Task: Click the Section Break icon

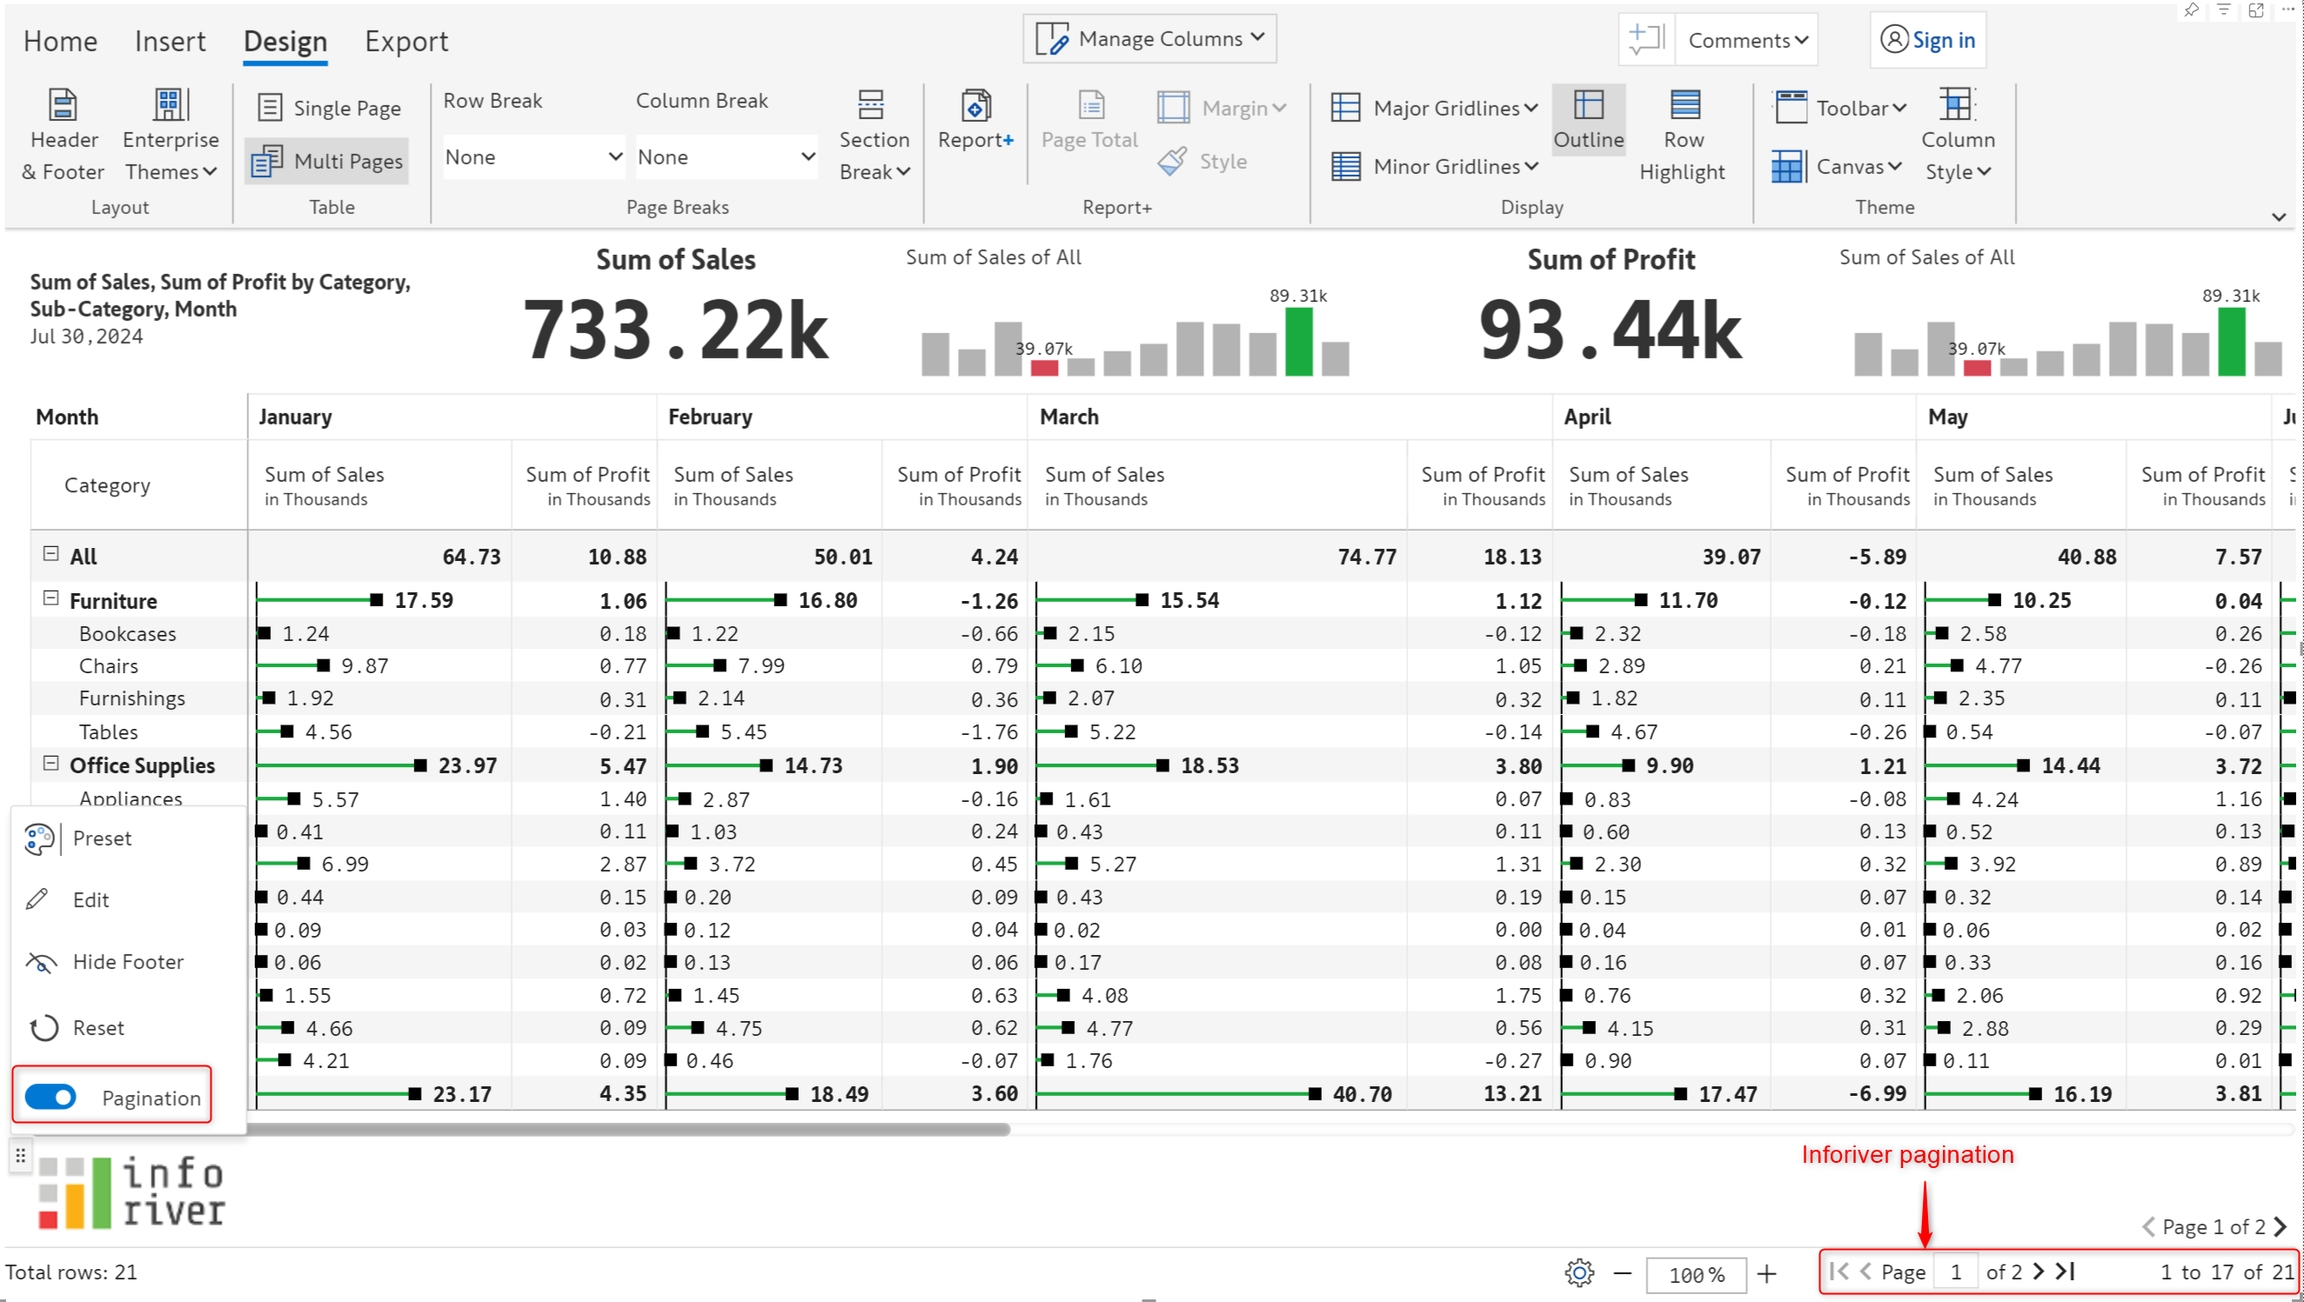Action: (870, 105)
